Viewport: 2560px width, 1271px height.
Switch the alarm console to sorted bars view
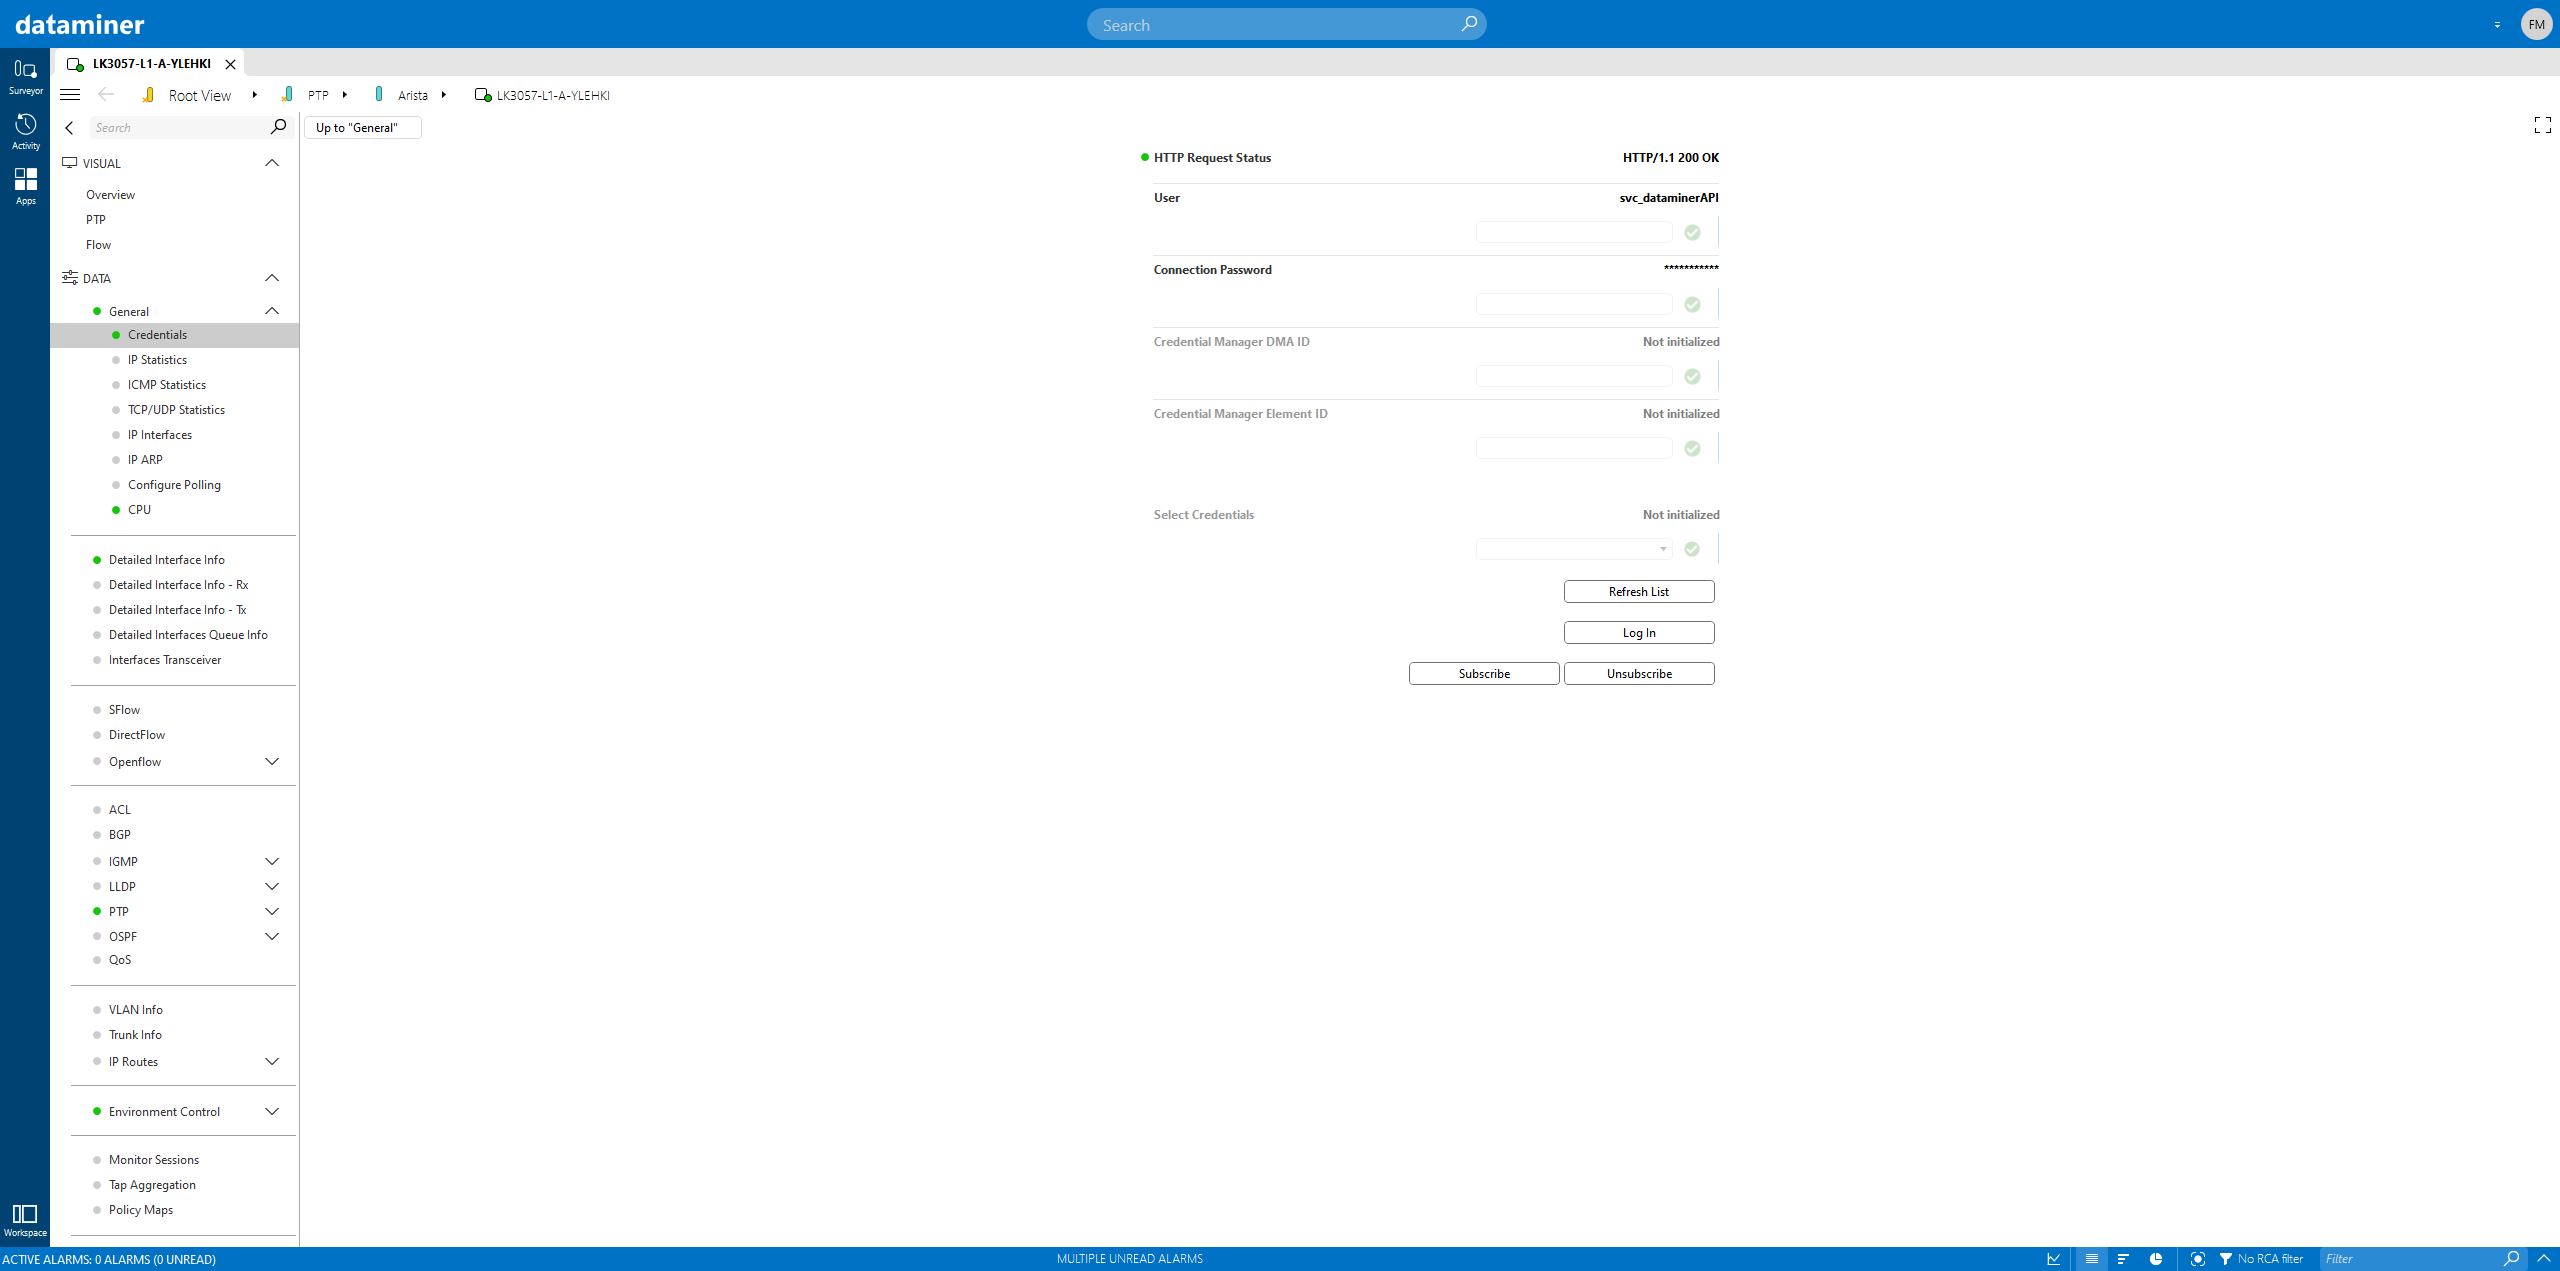click(2123, 1259)
